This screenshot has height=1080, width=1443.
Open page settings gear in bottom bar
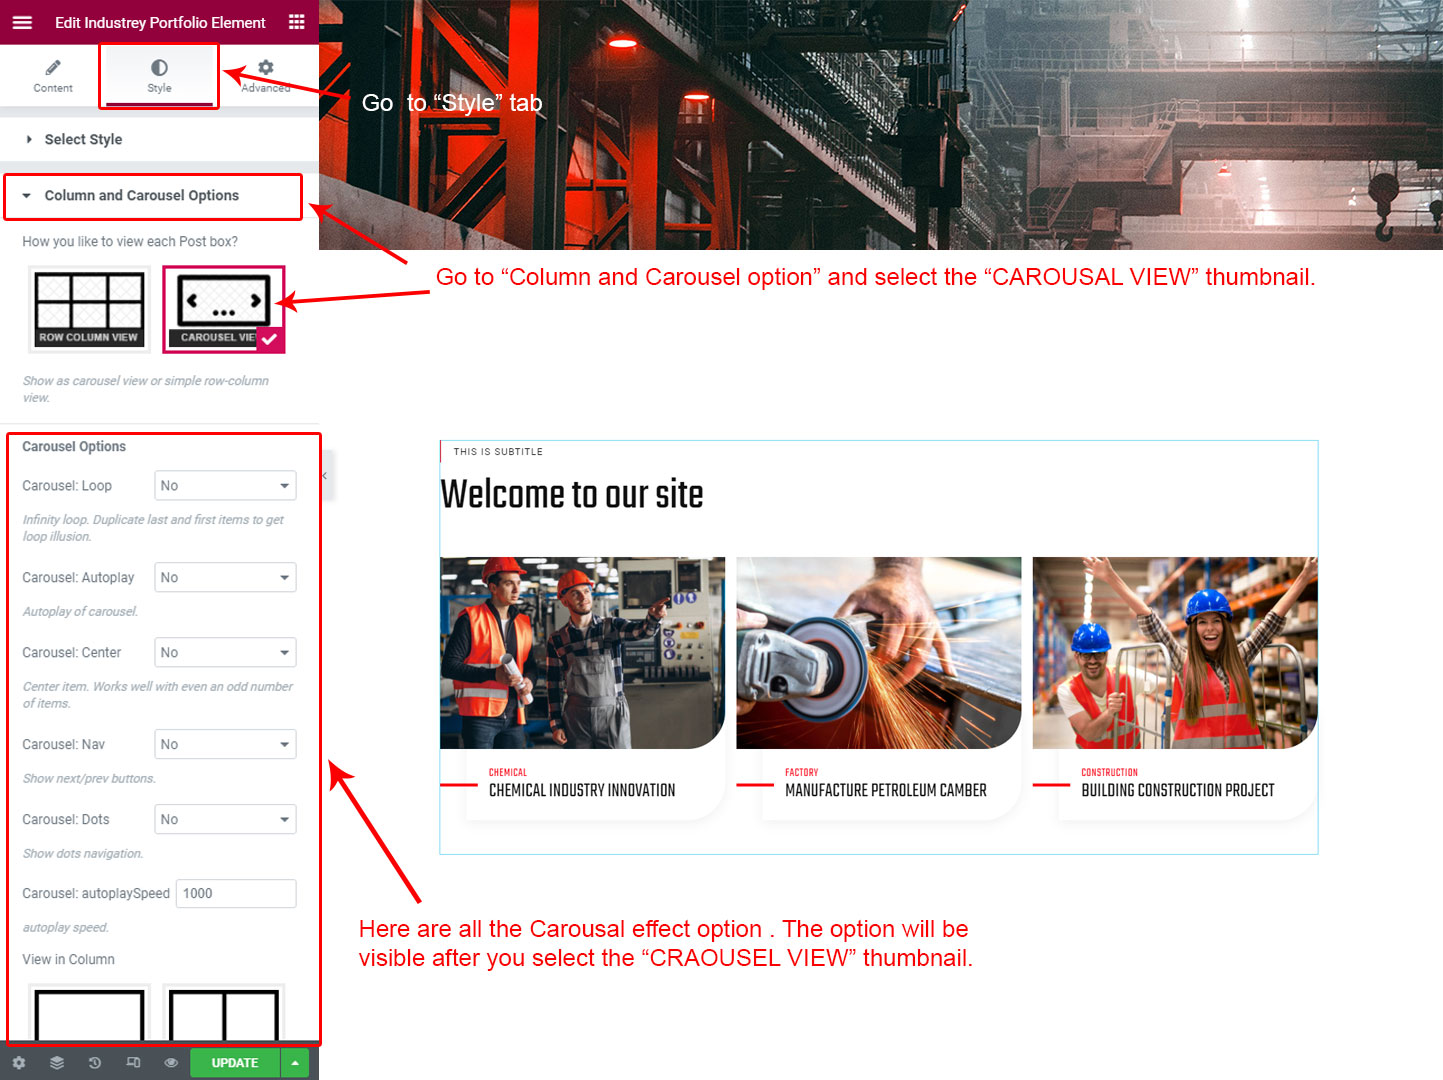coord(19,1063)
